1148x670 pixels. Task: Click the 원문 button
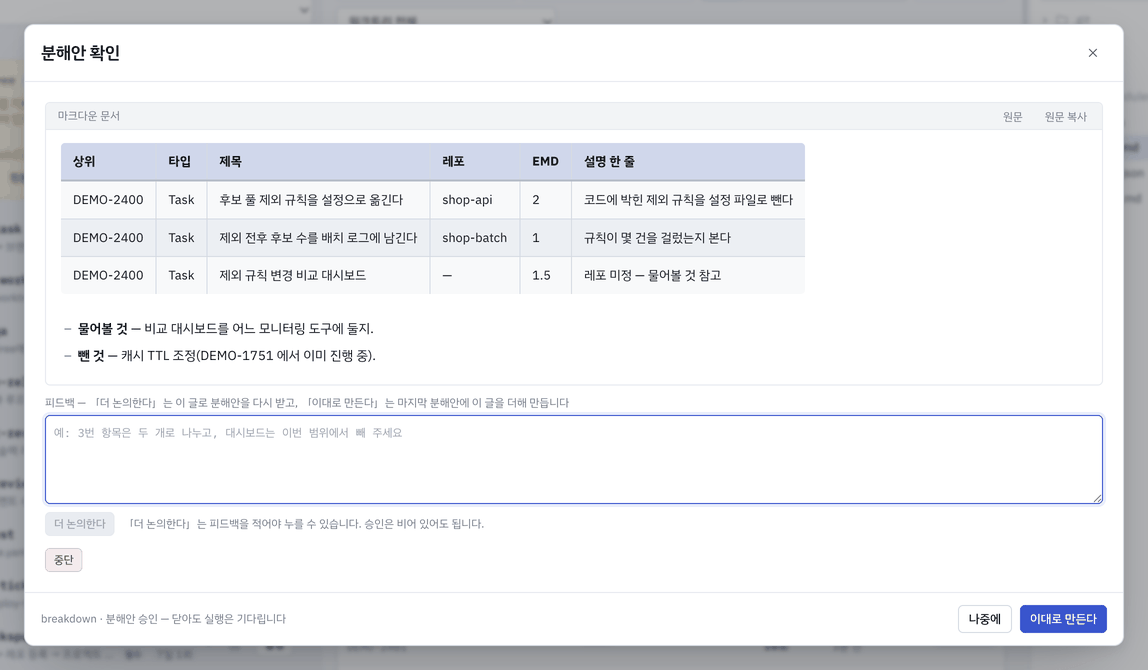[1013, 116]
